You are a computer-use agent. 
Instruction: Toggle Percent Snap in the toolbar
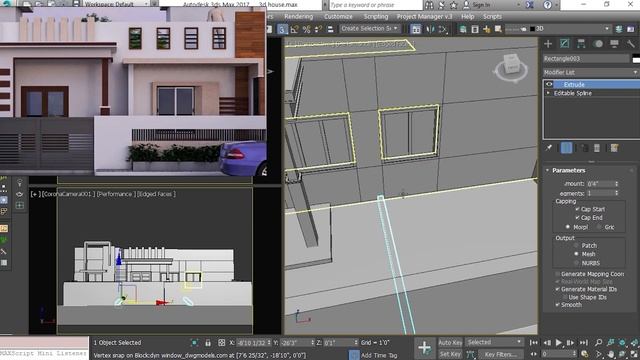click(307, 29)
